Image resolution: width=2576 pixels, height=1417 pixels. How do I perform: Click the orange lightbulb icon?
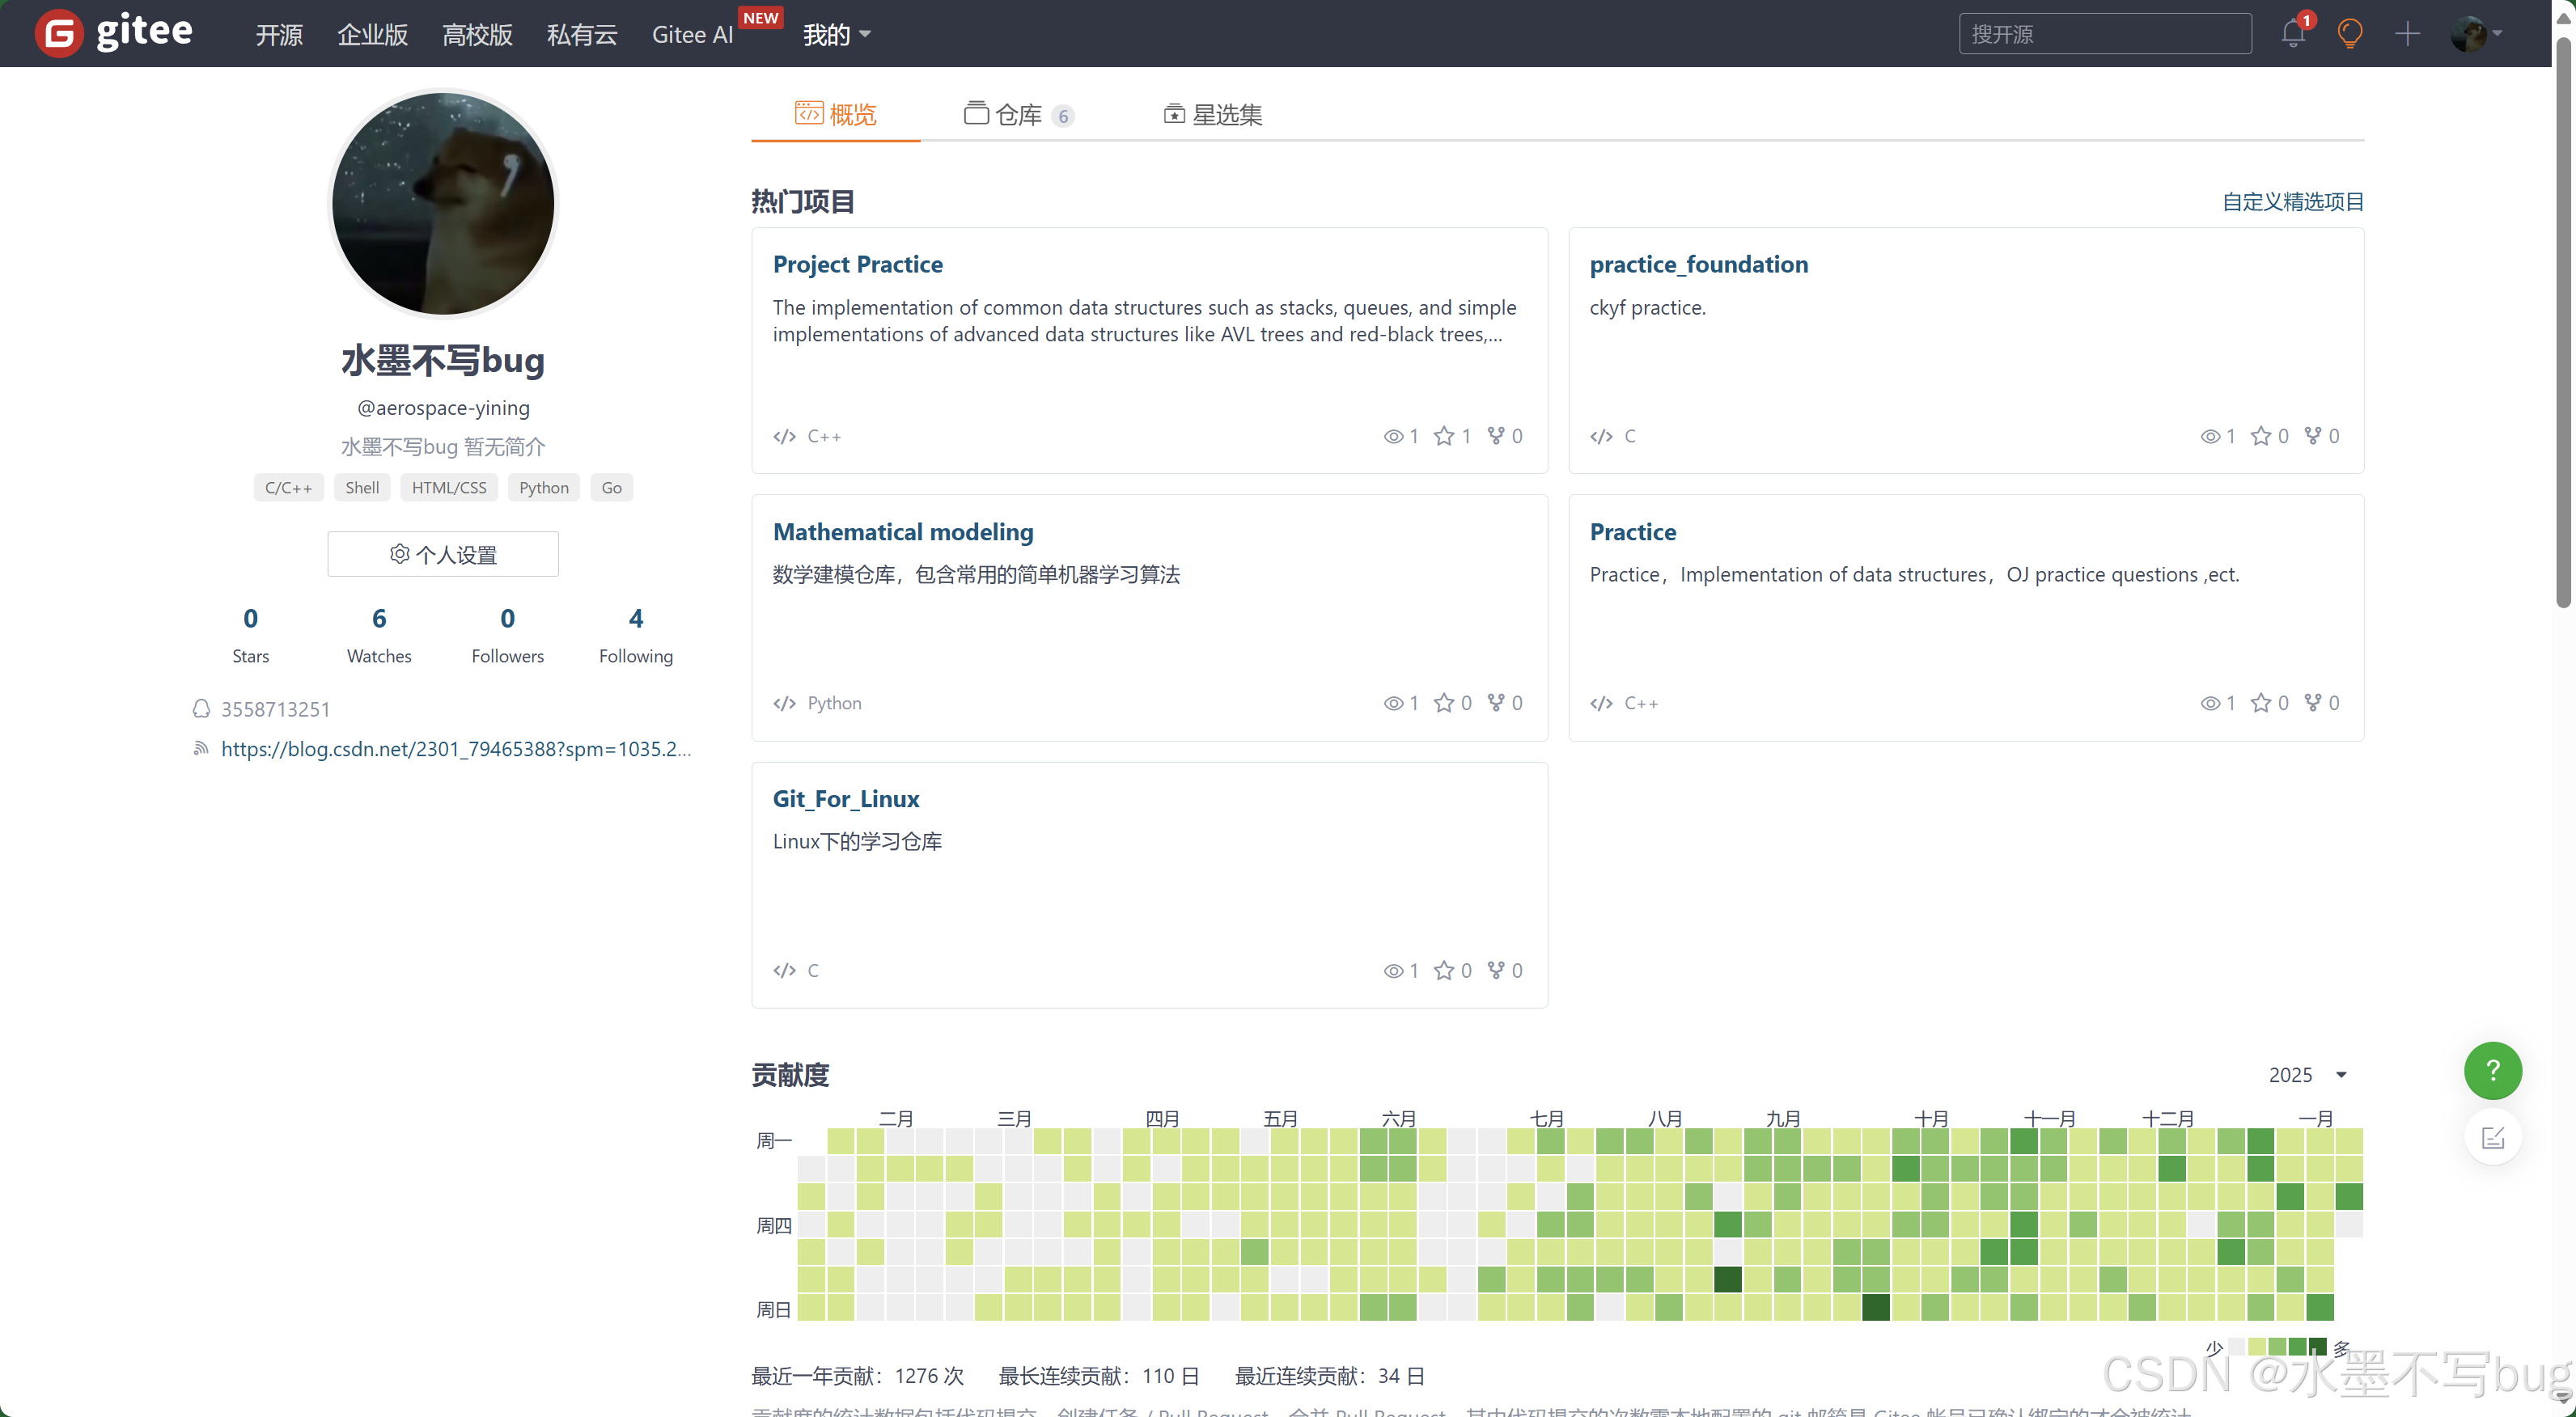click(2349, 34)
